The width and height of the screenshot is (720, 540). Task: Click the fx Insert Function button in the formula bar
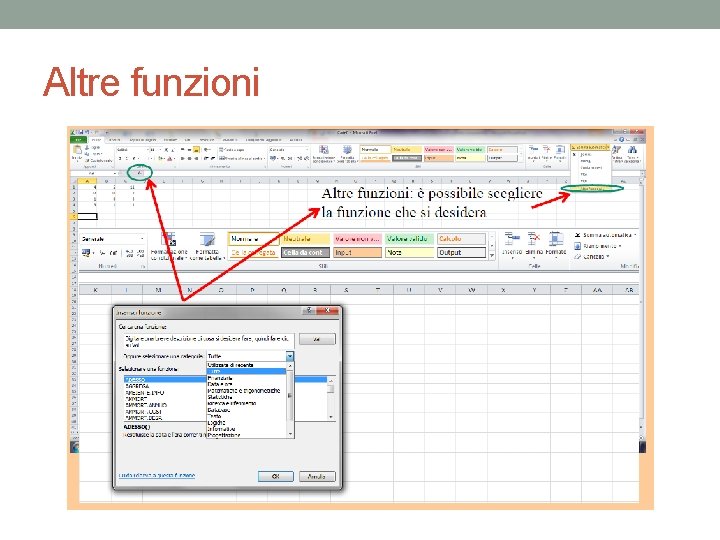coord(140,173)
